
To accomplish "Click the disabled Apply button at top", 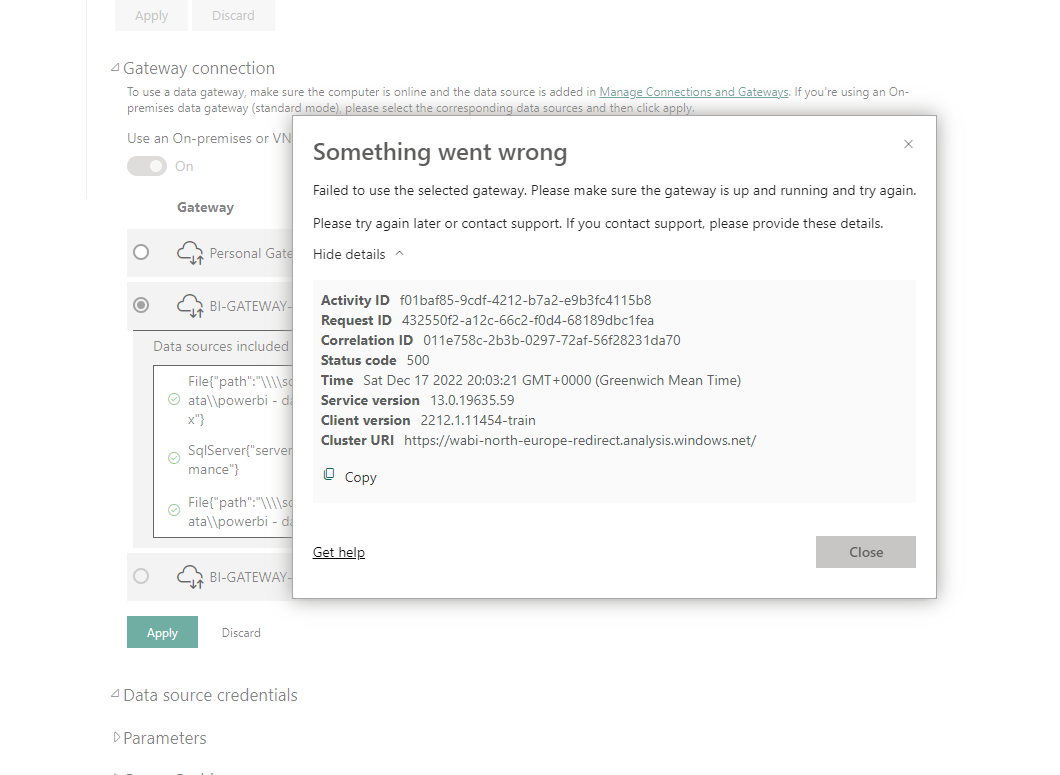I will click(x=151, y=16).
